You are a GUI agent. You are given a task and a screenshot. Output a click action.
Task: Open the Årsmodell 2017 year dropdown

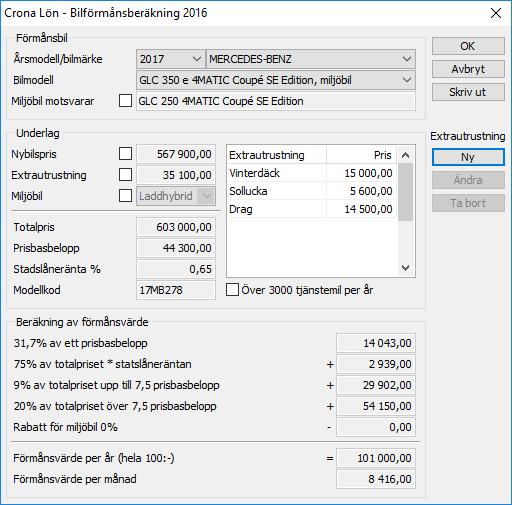click(x=170, y=59)
